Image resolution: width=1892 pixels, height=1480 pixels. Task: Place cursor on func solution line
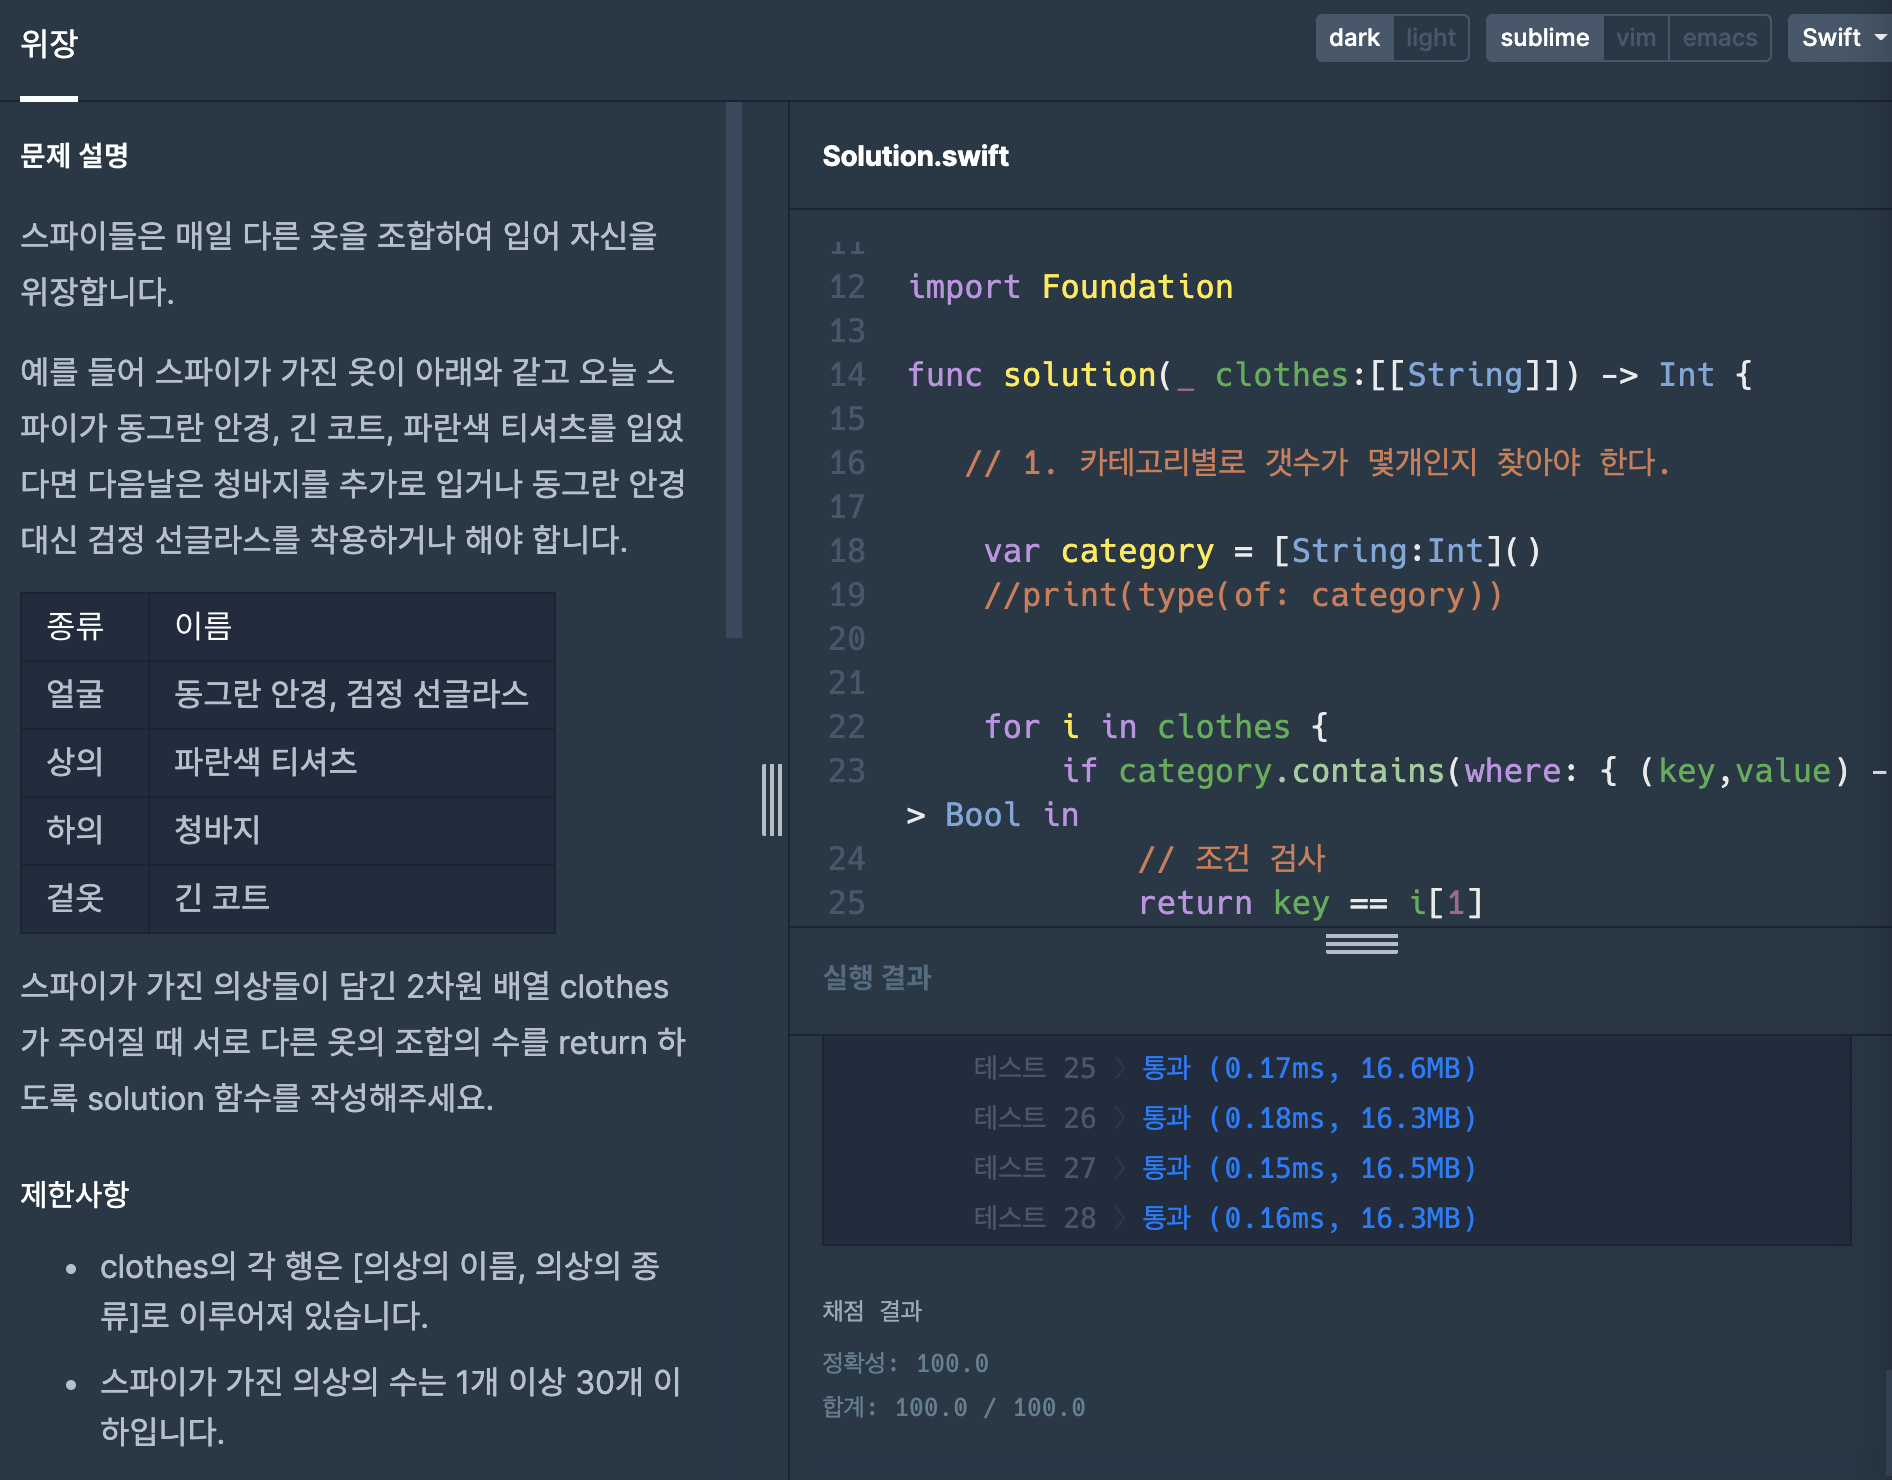pyautogui.click(x=1330, y=375)
